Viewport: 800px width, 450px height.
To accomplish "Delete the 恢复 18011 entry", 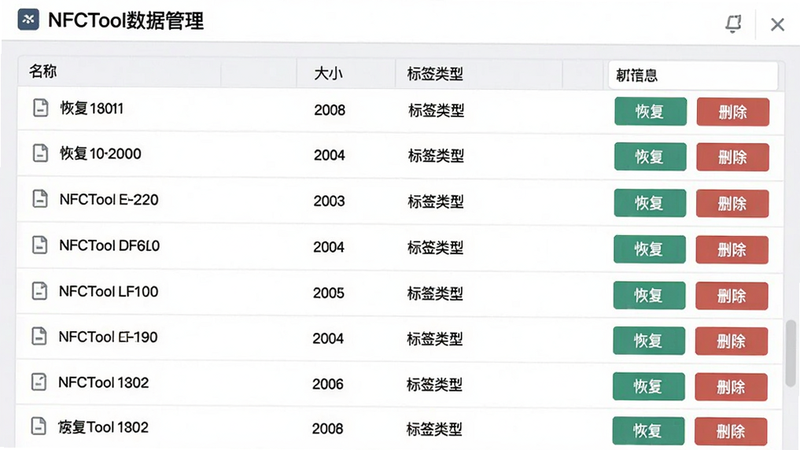I will point(733,112).
